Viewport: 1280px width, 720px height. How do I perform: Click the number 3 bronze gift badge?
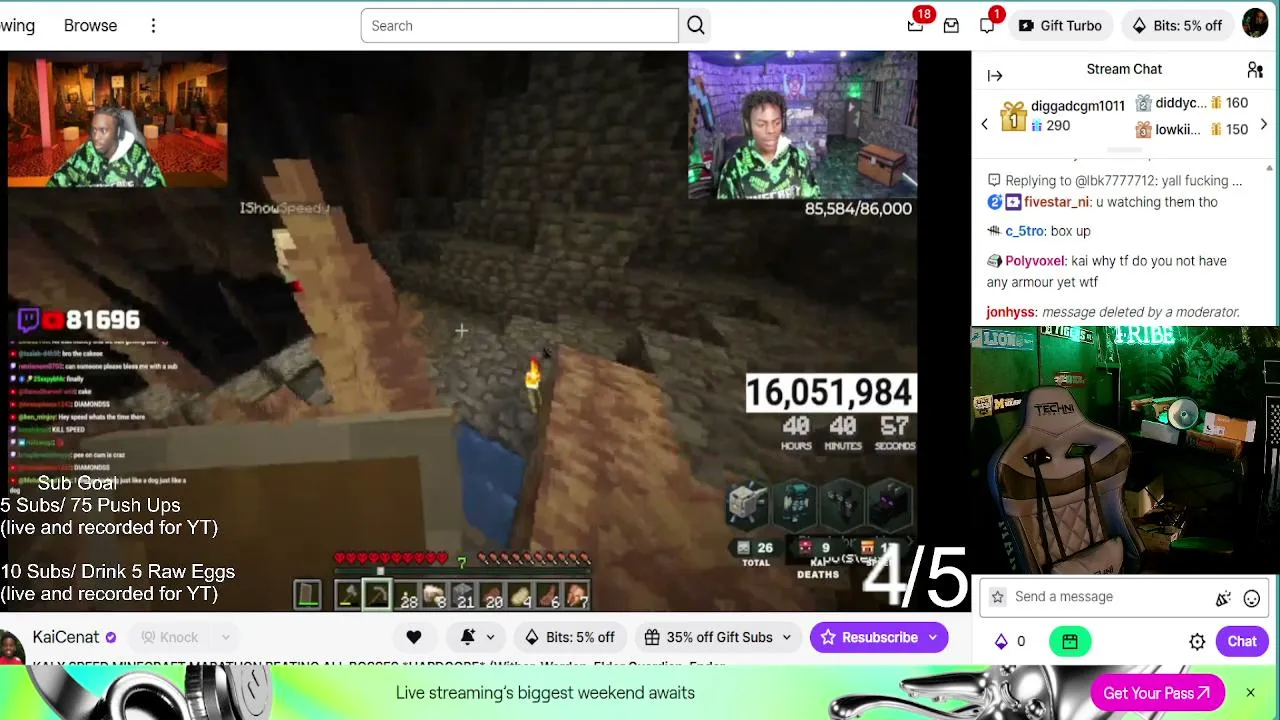tap(1143, 129)
